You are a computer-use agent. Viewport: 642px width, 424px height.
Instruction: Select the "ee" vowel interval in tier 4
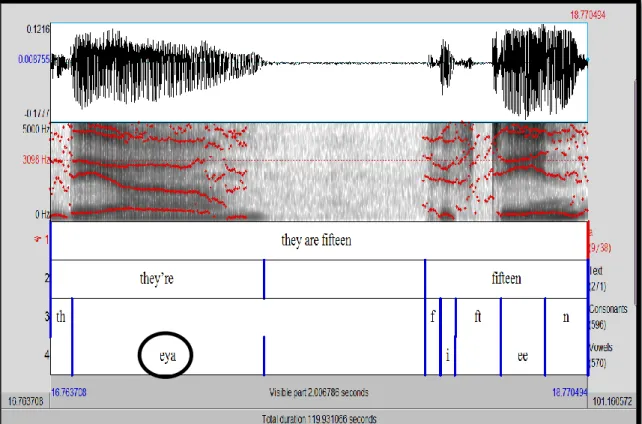(x=523, y=356)
